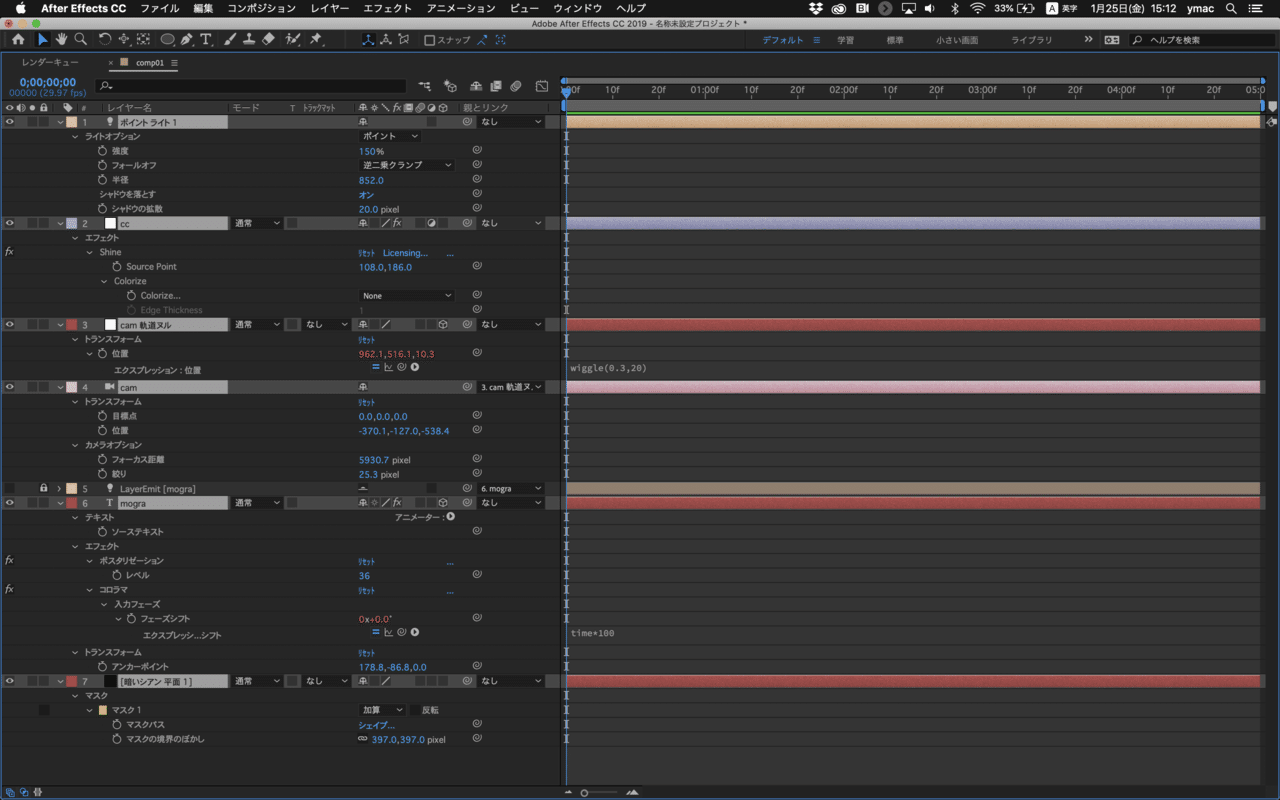This screenshot has height=800, width=1280.
Task: Open the ポイント light type dropdown
Action: 390,136
